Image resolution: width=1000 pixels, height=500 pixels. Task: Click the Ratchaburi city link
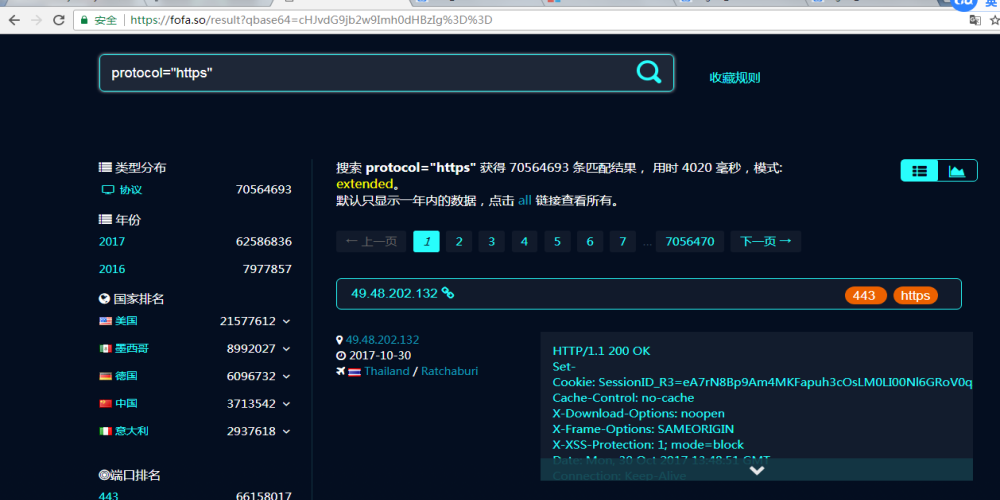tap(449, 371)
